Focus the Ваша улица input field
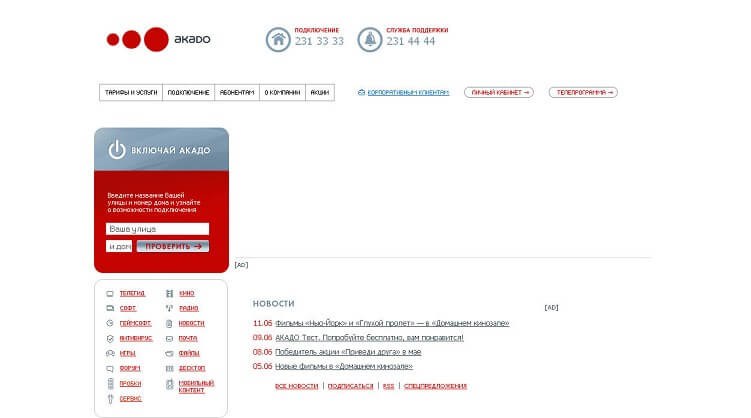This screenshot has height=418, width=751. [x=157, y=229]
